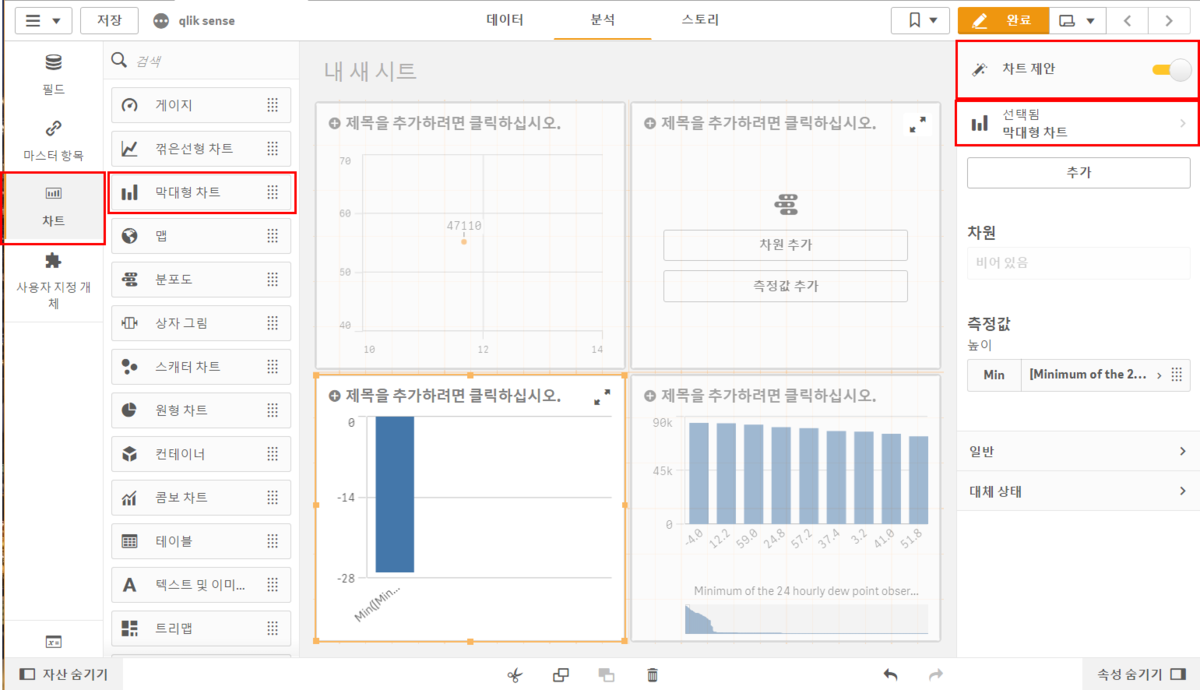Click the scissors cut icon
The height and width of the screenshot is (690, 1200).
pyautogui.click(x=515, y=675)
